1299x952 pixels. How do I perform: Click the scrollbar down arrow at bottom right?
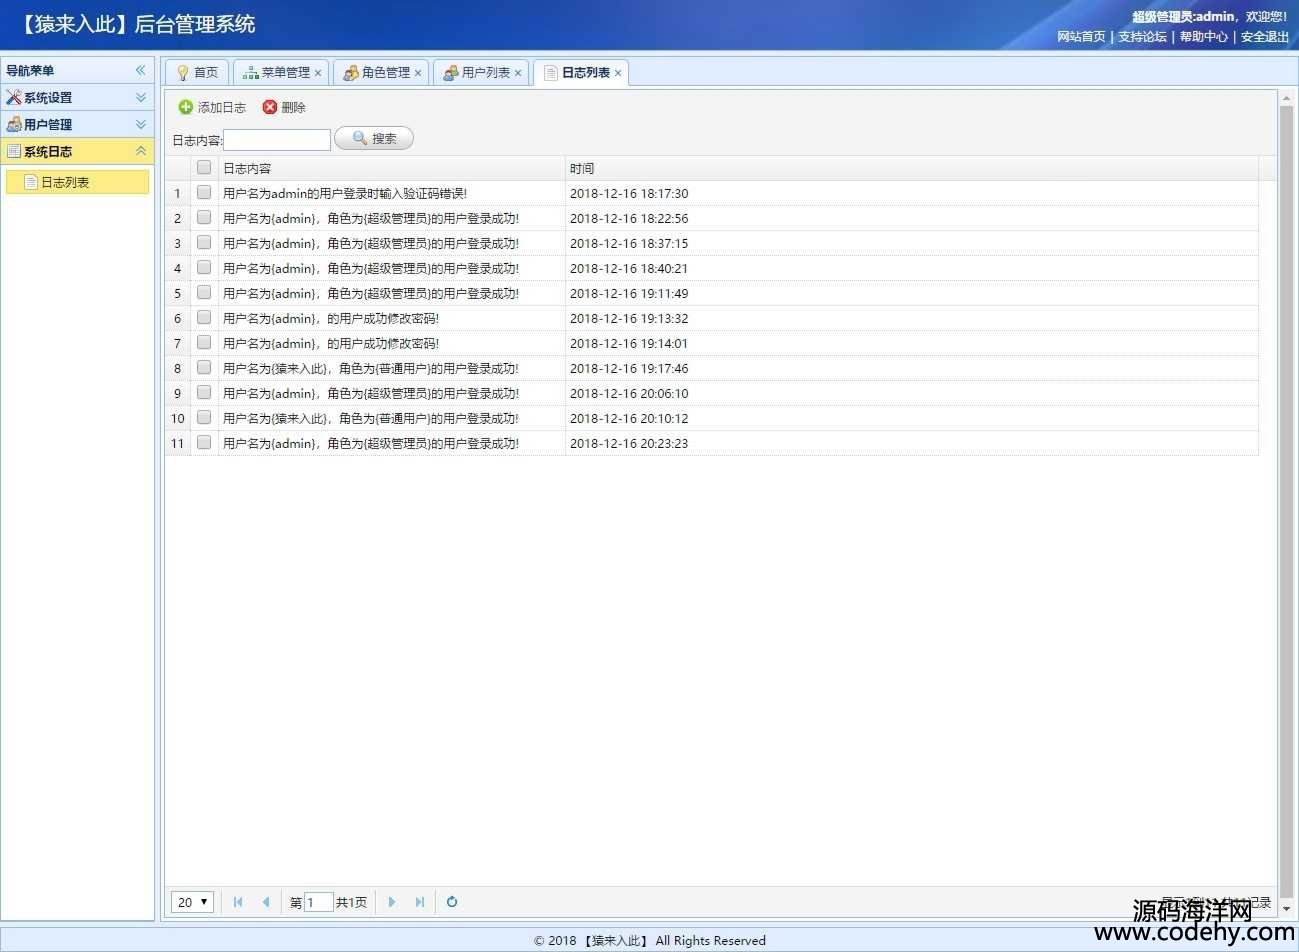click(1287, 909)
